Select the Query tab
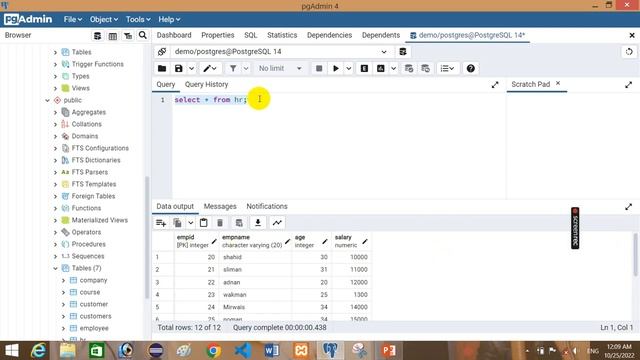This screenshot has height=360, width=640. point(166,84)
